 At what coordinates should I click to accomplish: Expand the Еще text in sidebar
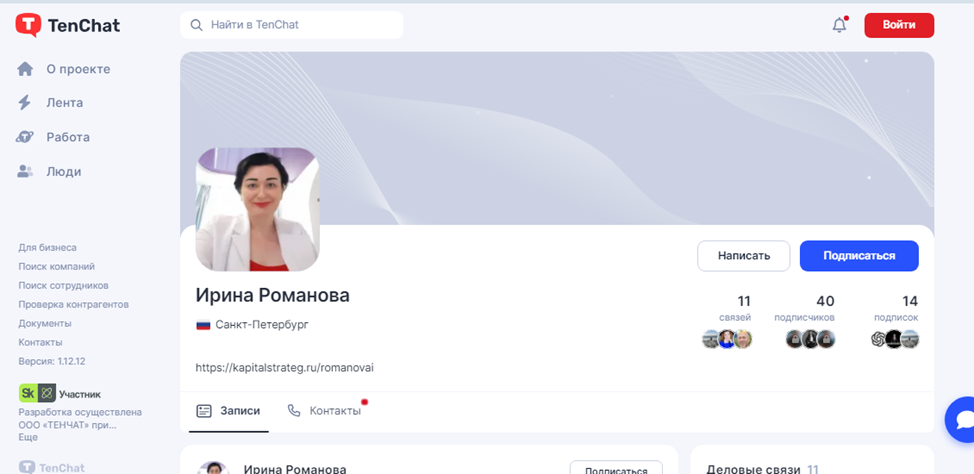[28, 437]
